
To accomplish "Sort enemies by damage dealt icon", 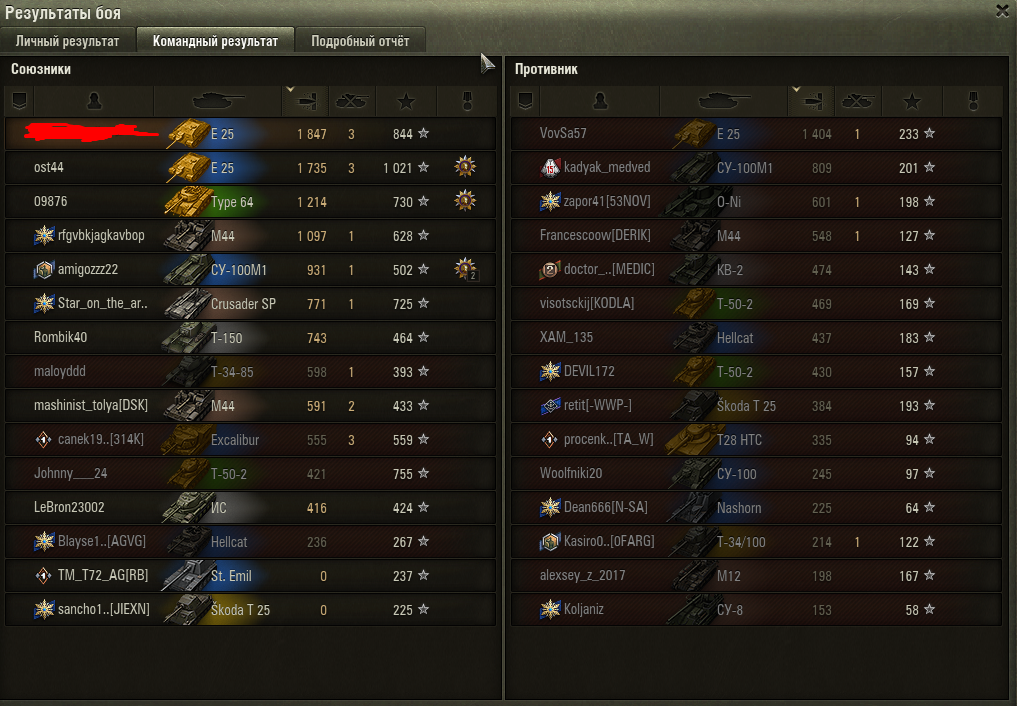I will [x=811, y=101].
